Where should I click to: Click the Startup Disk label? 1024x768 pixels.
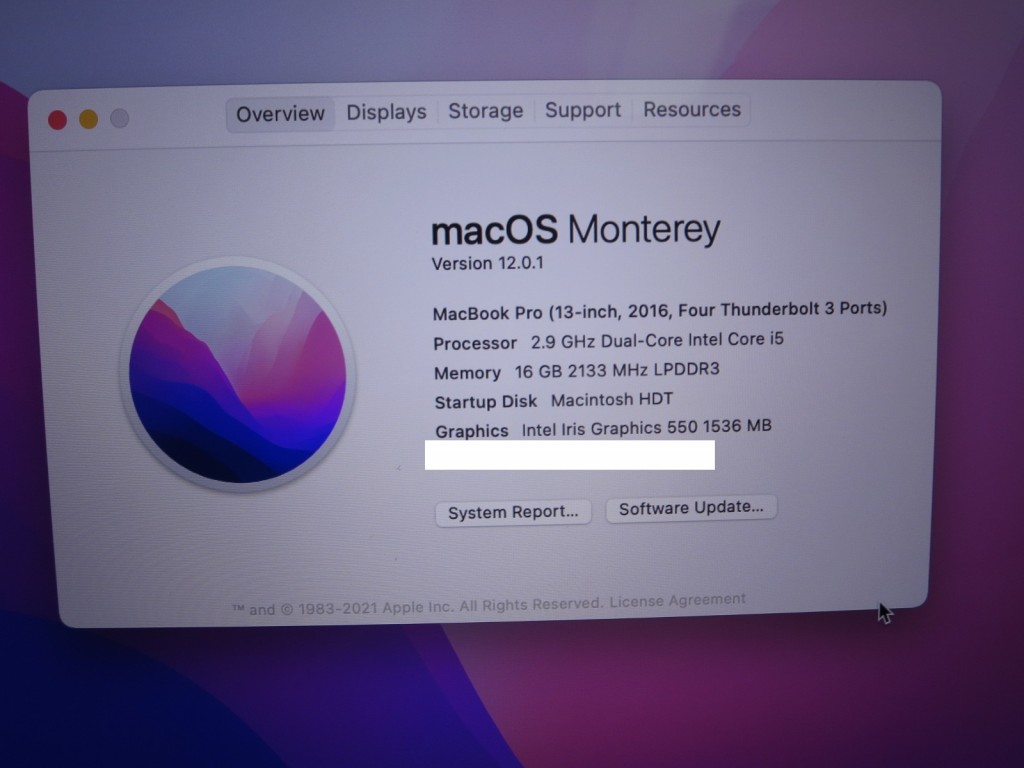(x=486, y=402)
